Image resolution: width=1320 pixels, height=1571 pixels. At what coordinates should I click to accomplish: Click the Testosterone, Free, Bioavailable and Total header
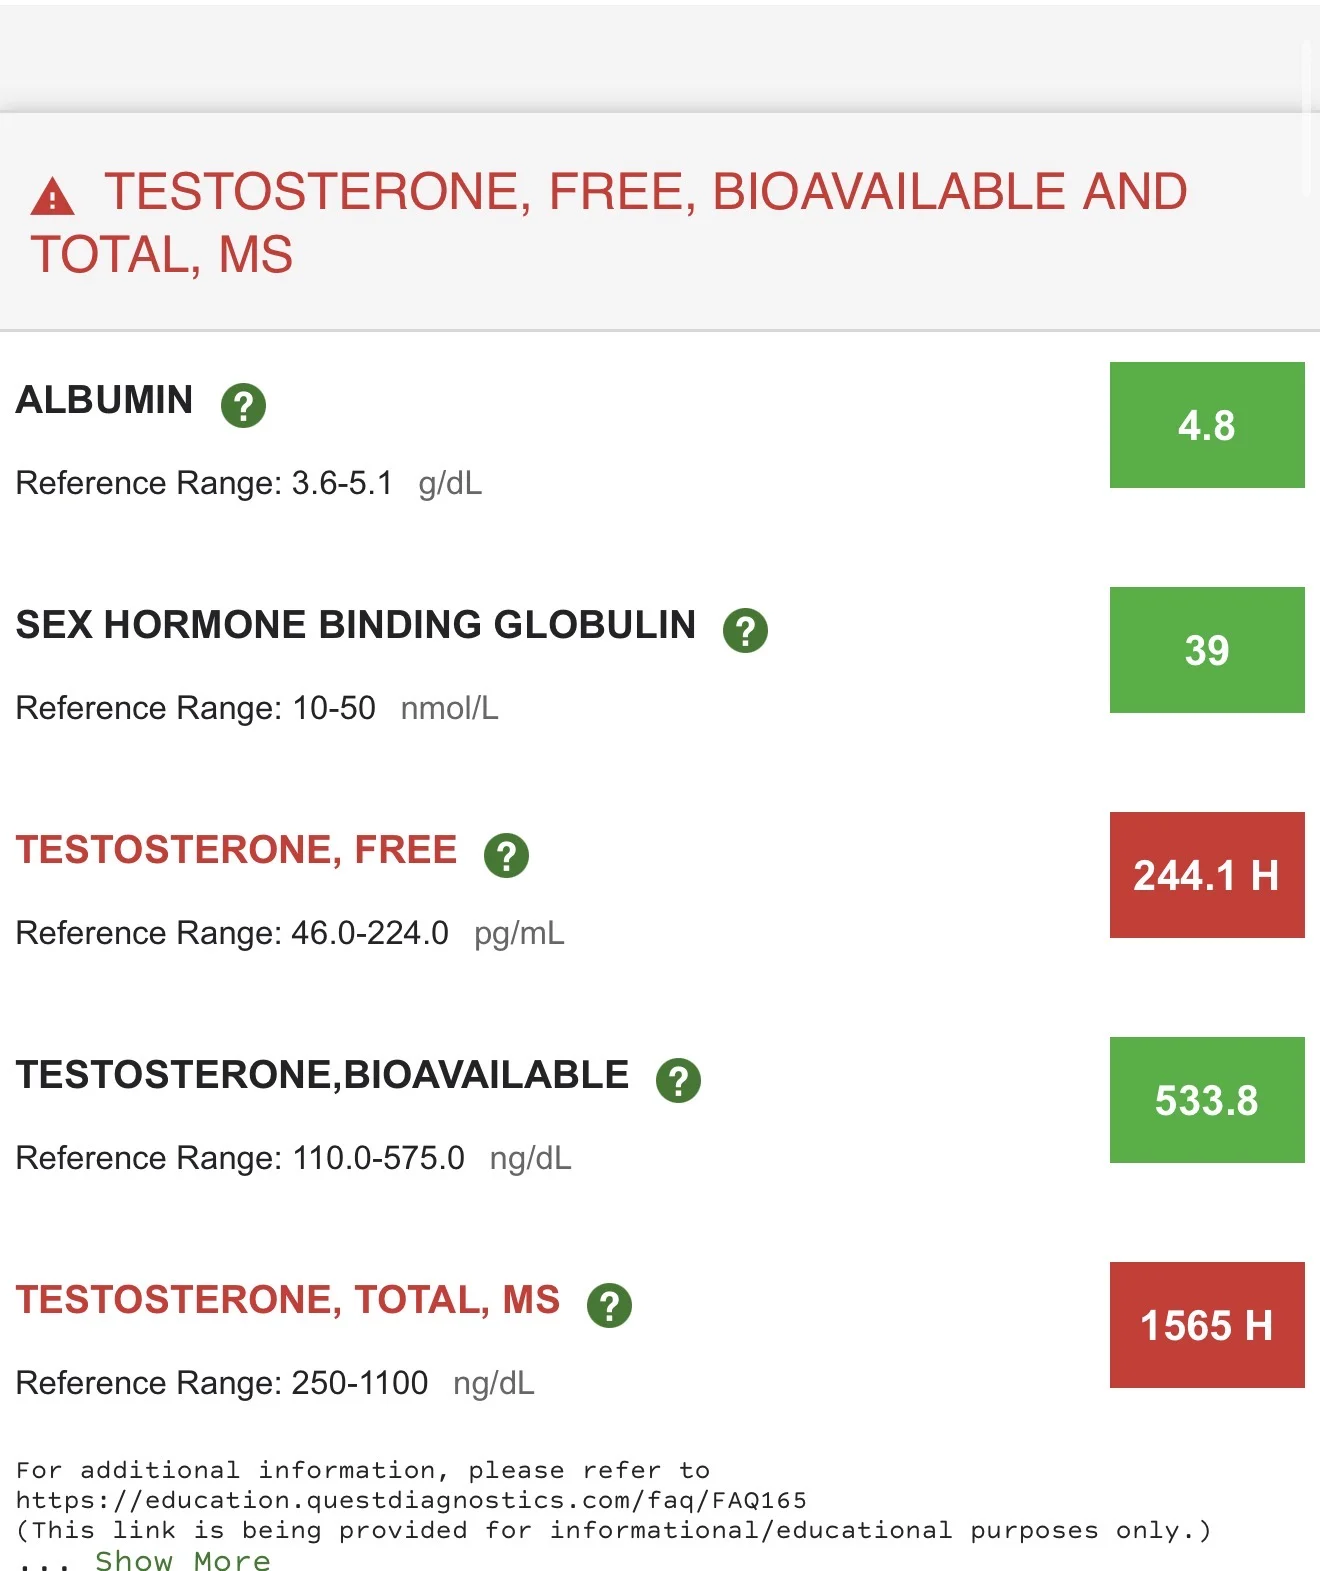[609, 222]
